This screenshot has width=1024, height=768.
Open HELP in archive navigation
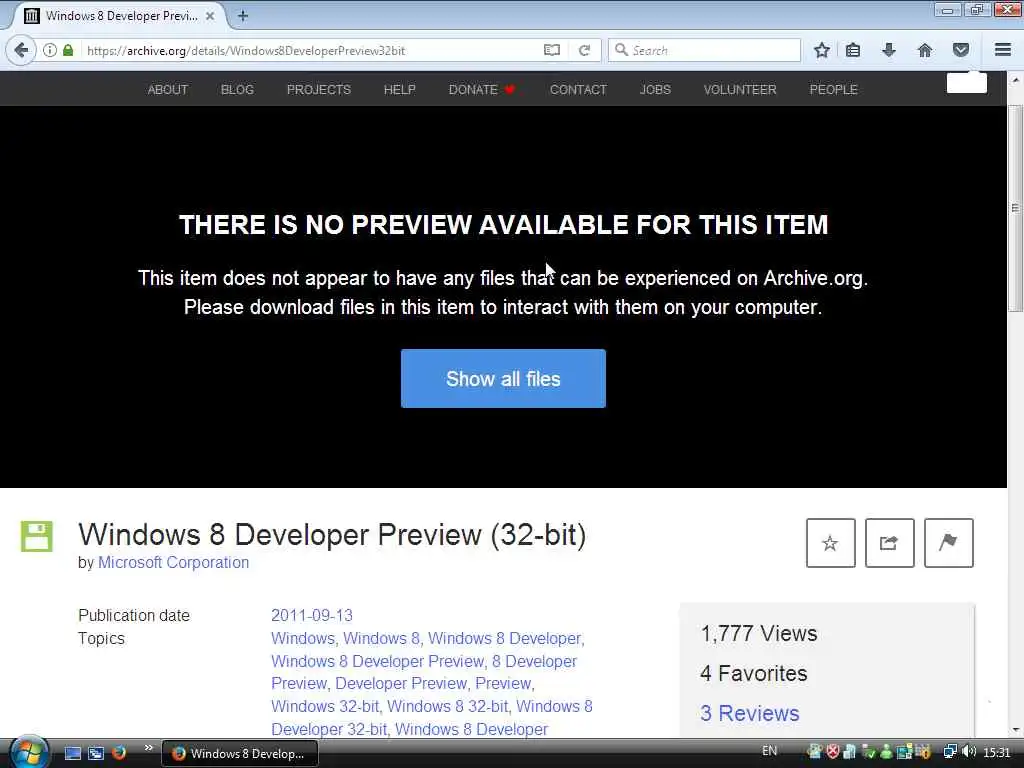[400, 89]
